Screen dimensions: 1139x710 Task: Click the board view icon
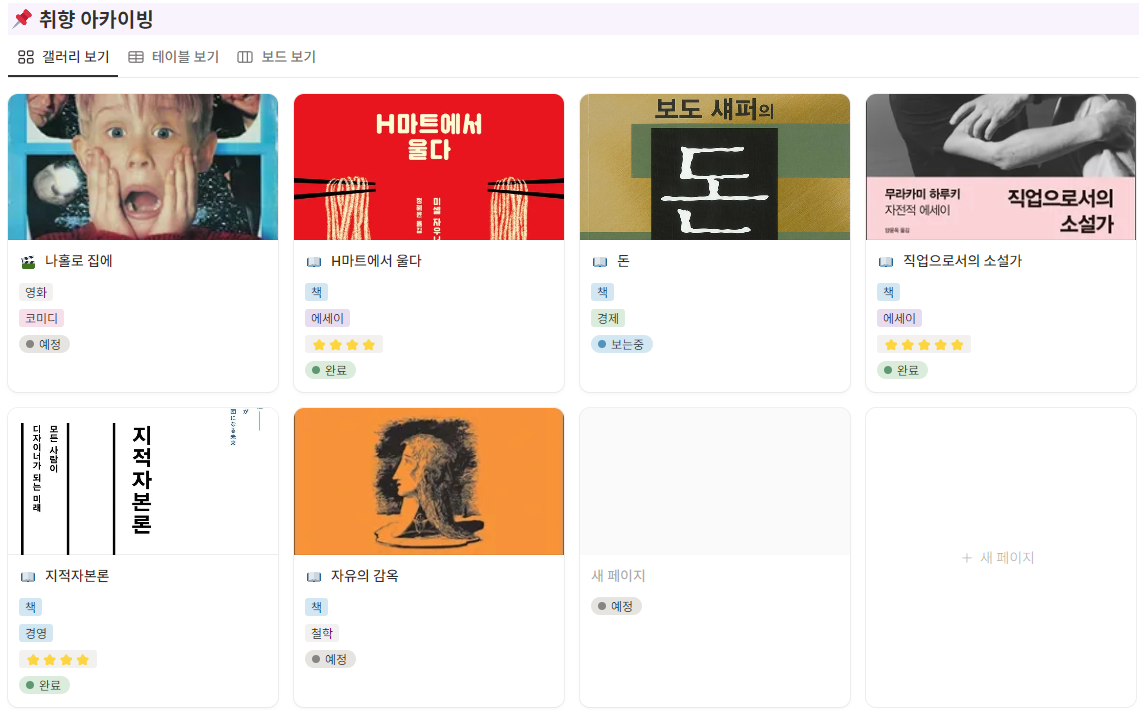pos(243,57)
